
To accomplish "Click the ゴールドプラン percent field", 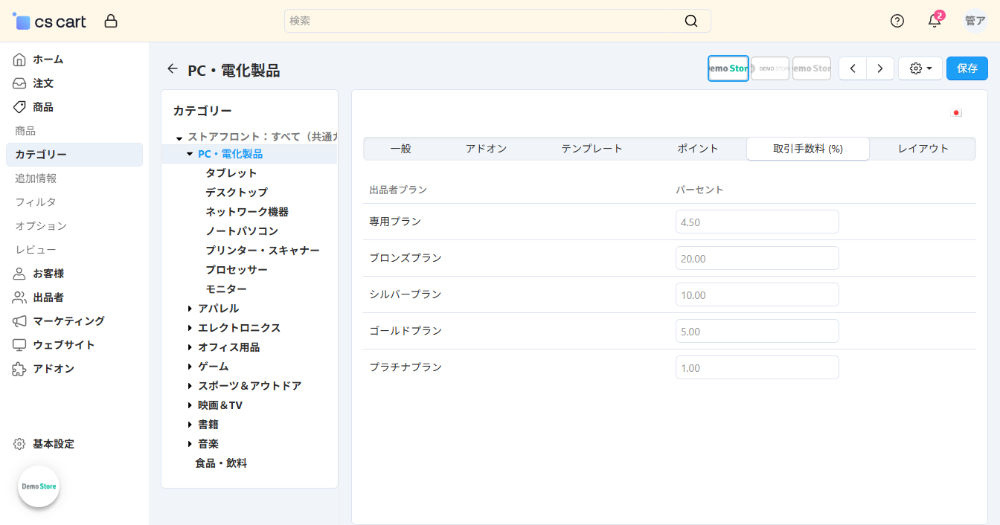I will (x=757, y=331).
